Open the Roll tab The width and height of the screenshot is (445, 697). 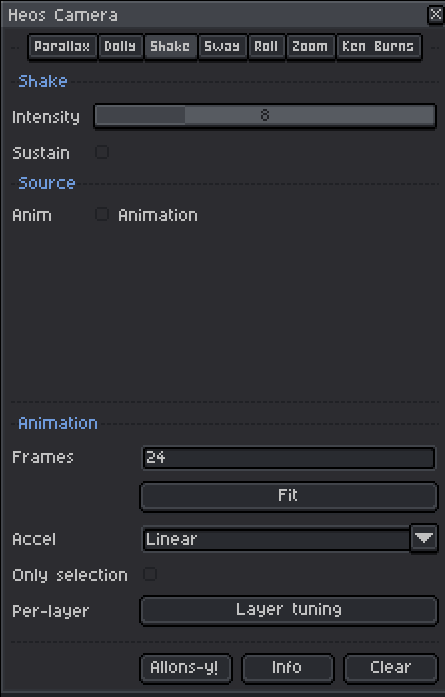[x=267, y=47]
